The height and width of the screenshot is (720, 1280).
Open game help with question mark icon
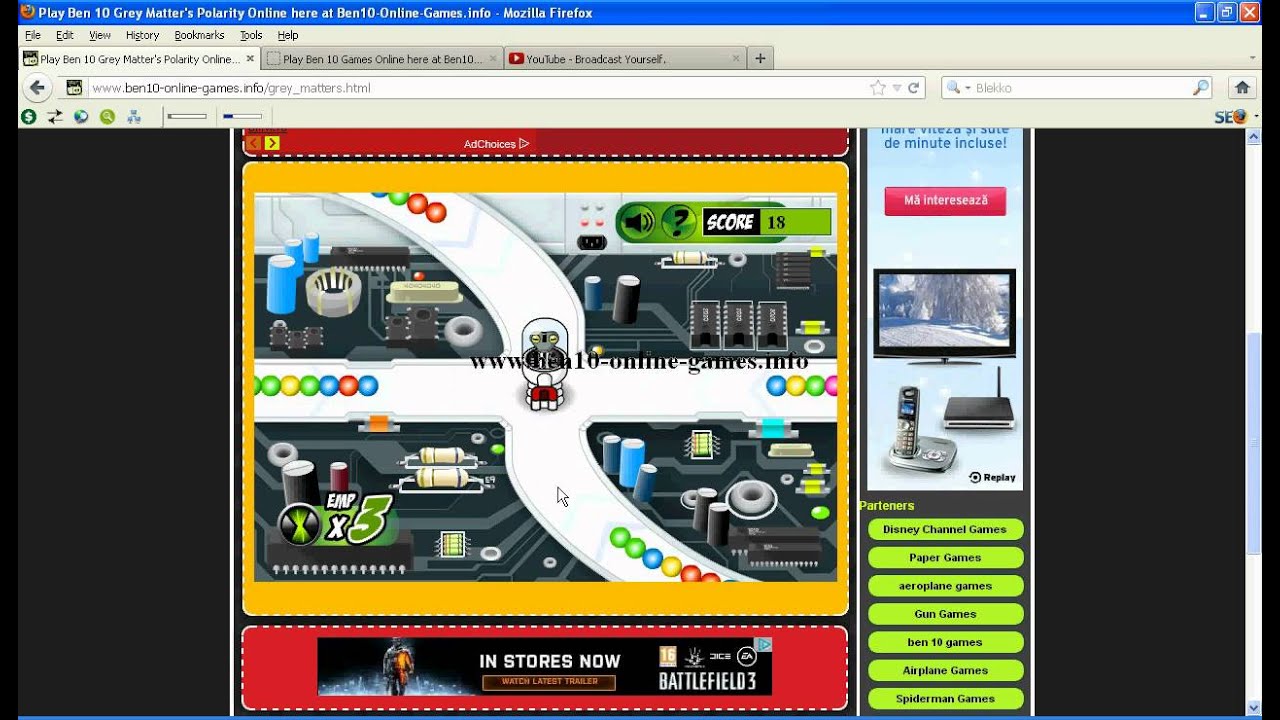click(x=679, y=222)
